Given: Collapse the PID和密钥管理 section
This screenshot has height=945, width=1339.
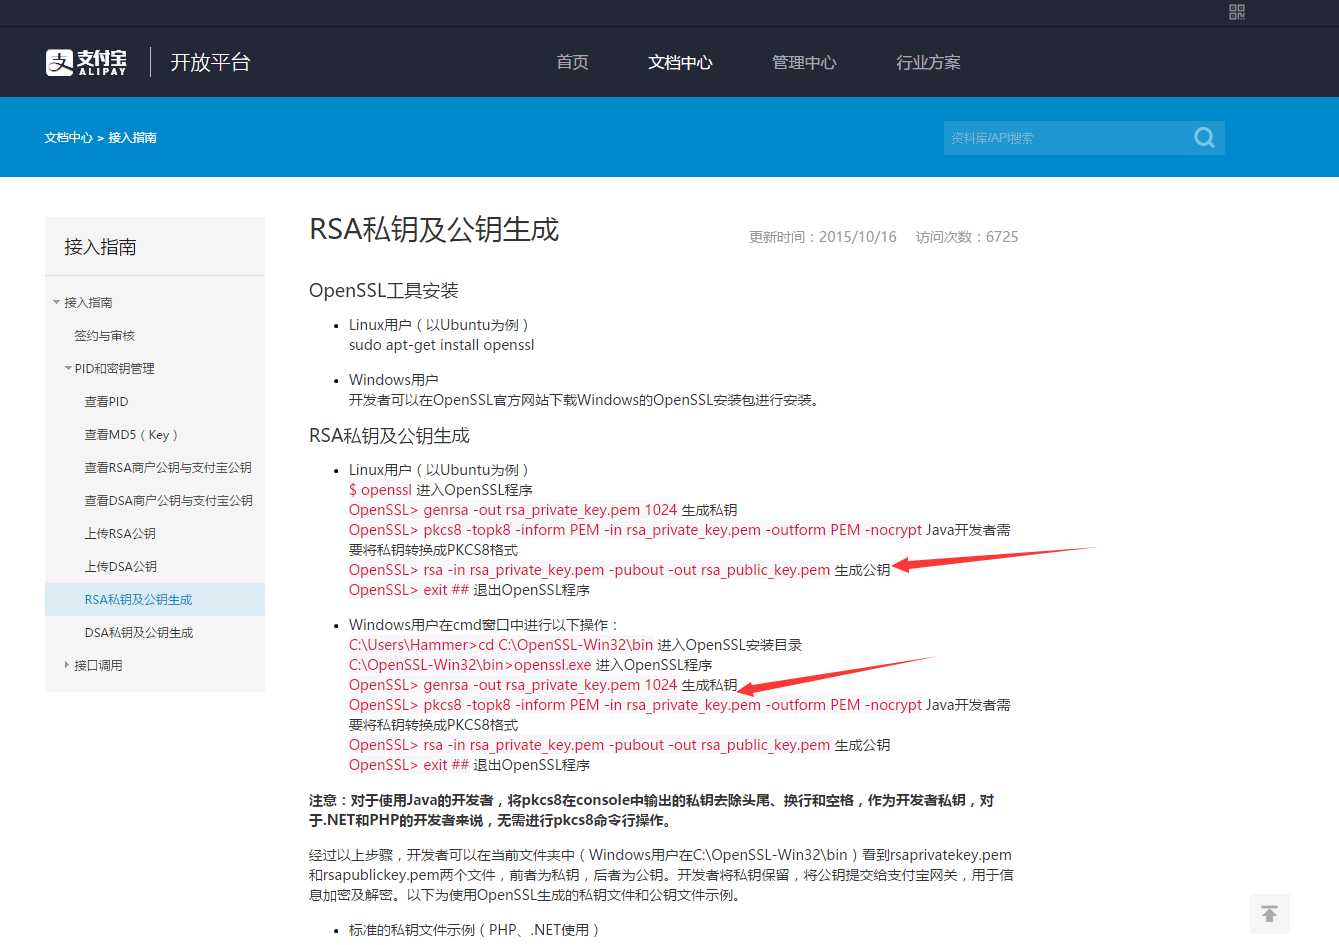Looking at the screenshot, I should (x=68, y=368).
